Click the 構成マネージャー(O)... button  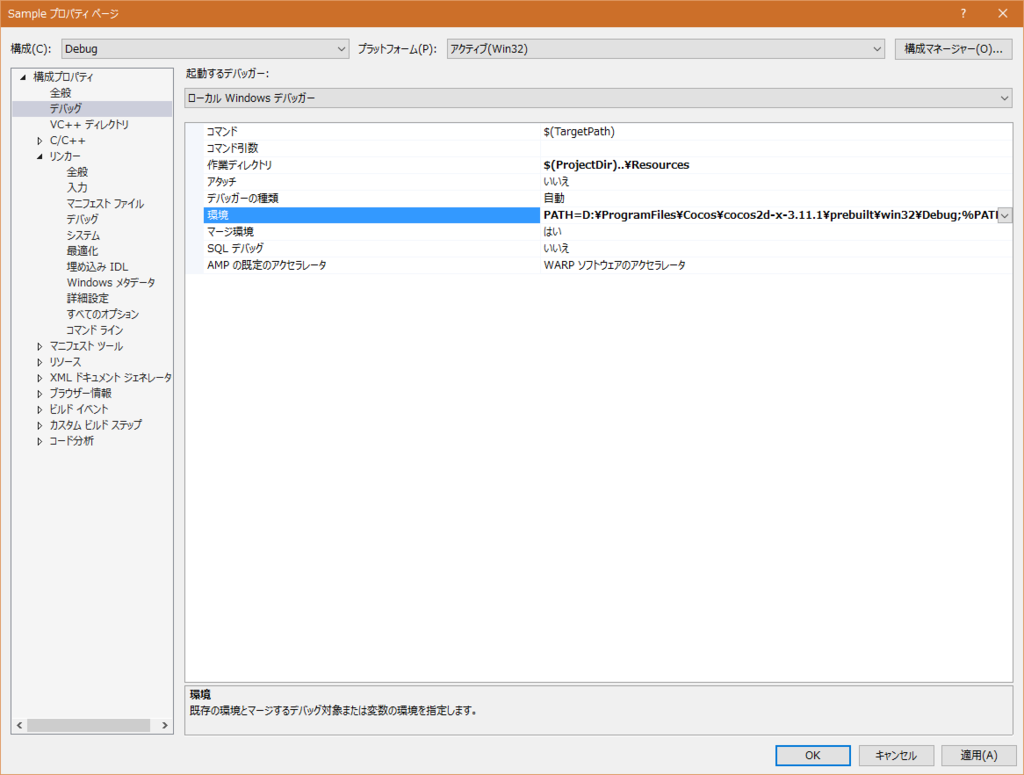pyautogui.click(x=953, y=49)
